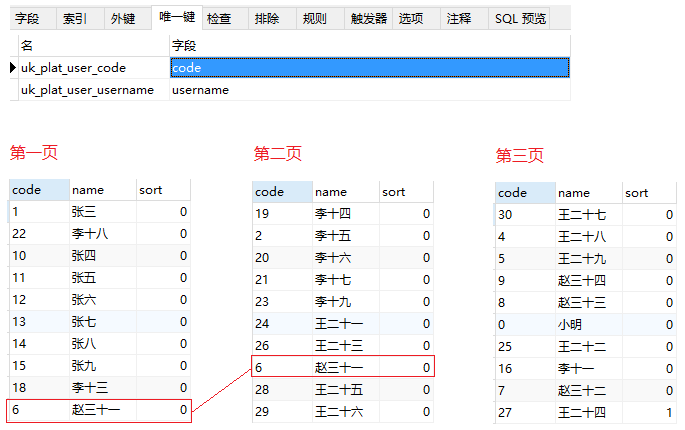
Task: Click the sort value 1 for 王二十四
Action: pyautogui.click(x=649, y=413)
